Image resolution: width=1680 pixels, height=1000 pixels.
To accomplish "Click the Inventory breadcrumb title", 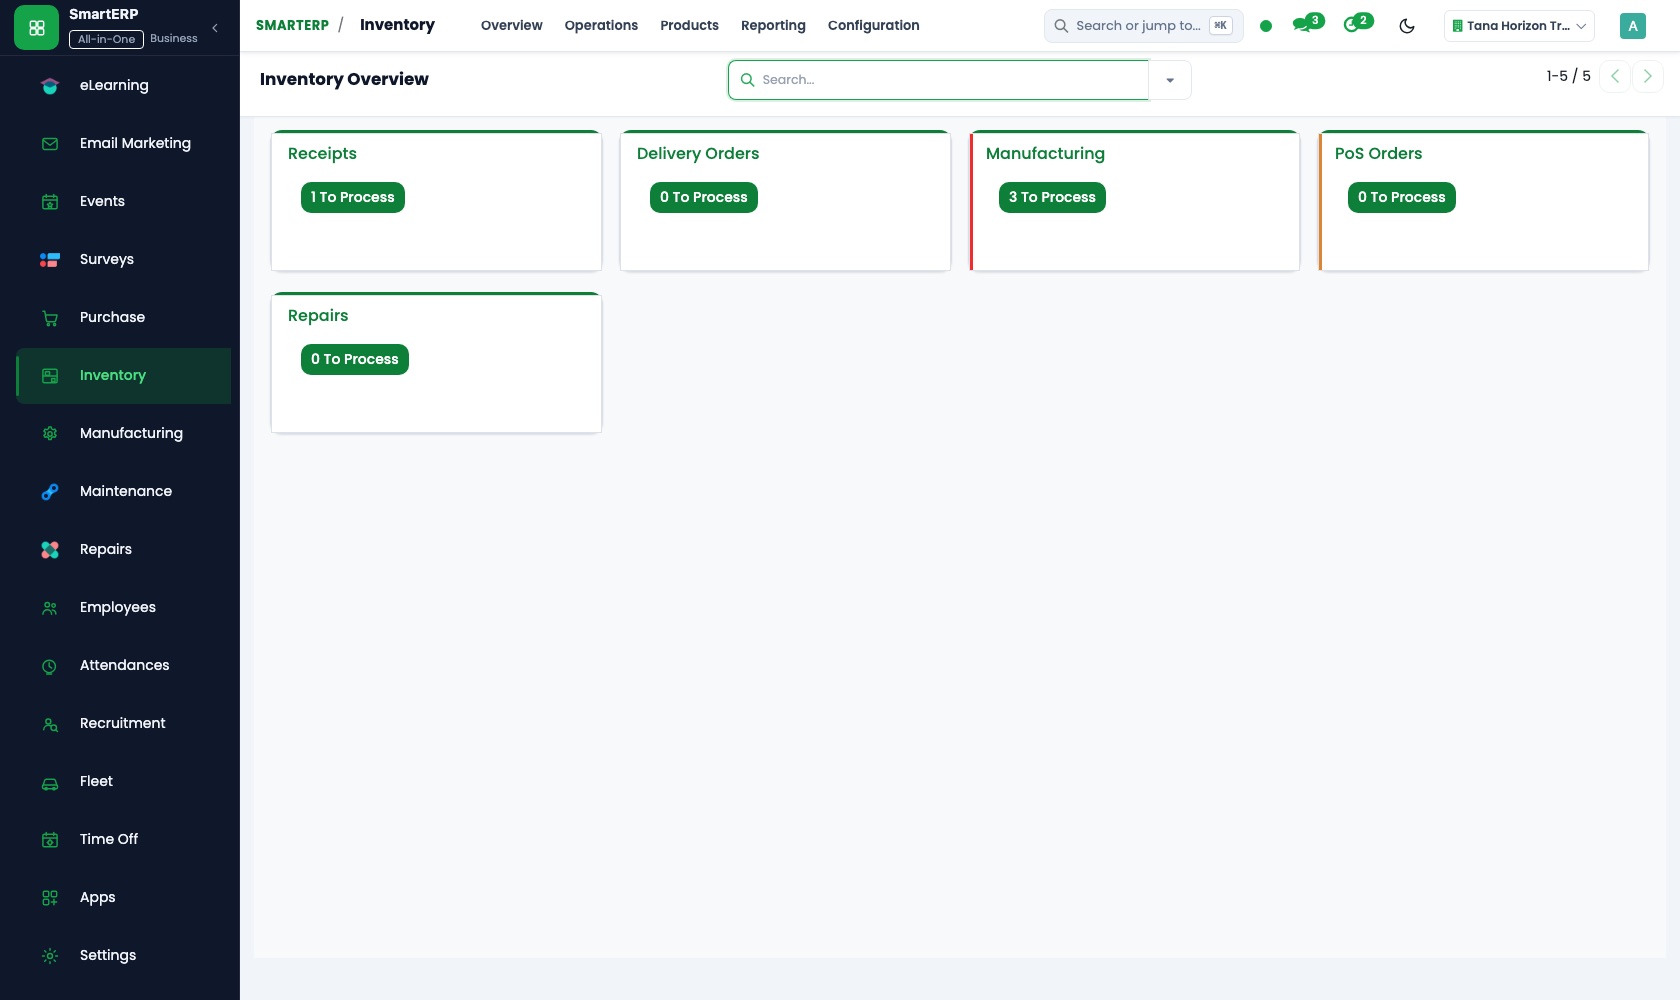I will click(x=397, y=25).
